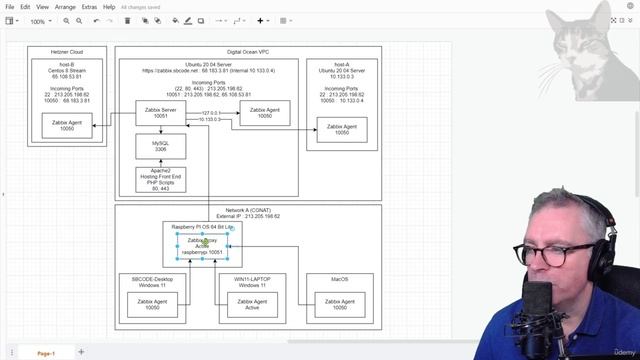Open the Edit menu
The width and height of the screenshot is (640, 360).
(25, 7)
